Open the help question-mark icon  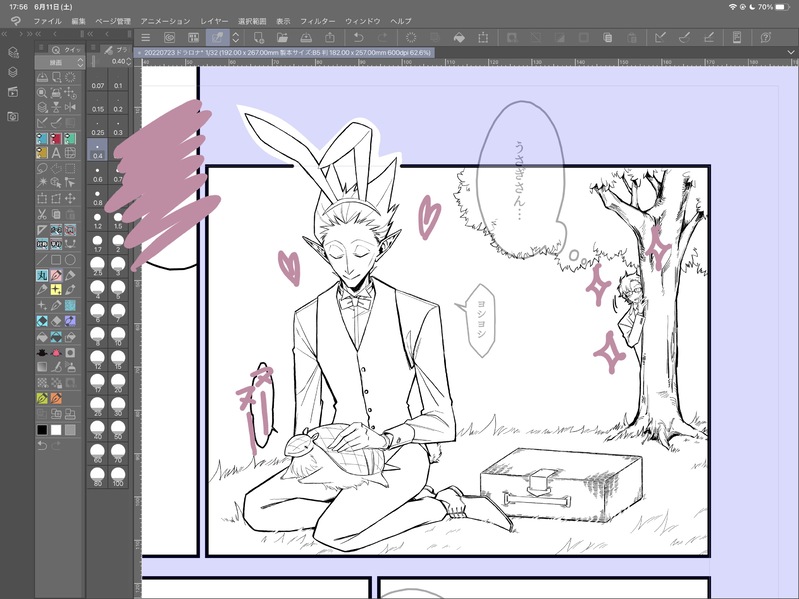click(765, 37)
